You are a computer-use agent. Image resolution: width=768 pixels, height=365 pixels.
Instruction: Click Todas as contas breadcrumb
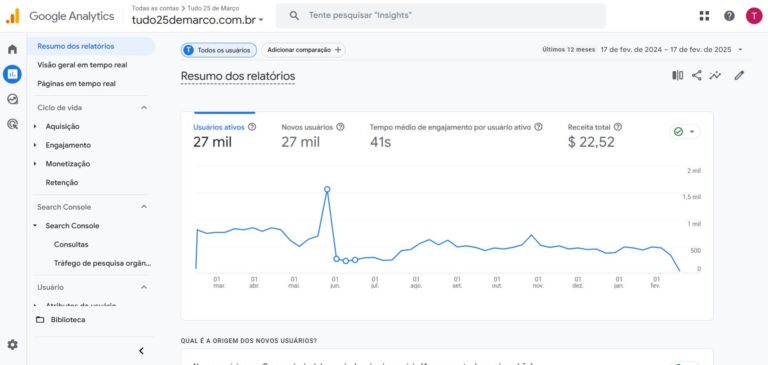tap(155, 8)
